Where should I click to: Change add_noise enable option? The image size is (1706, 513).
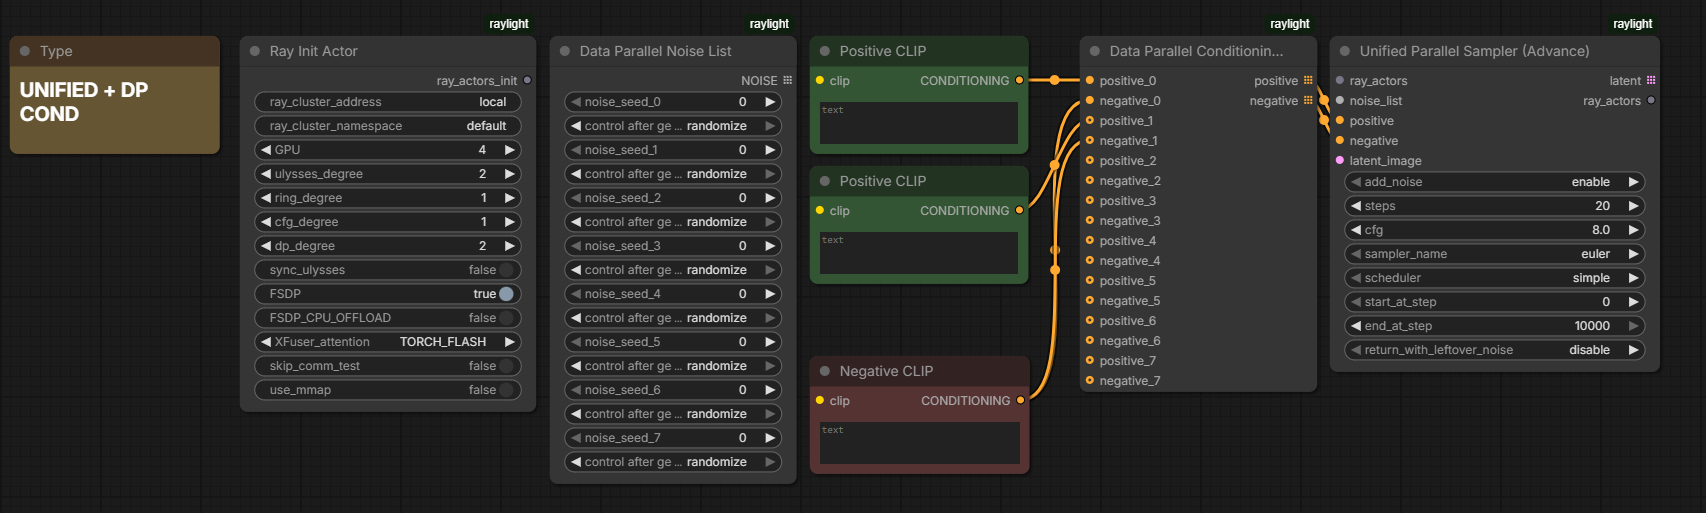pyautogui.click(x=1495, y=182)
